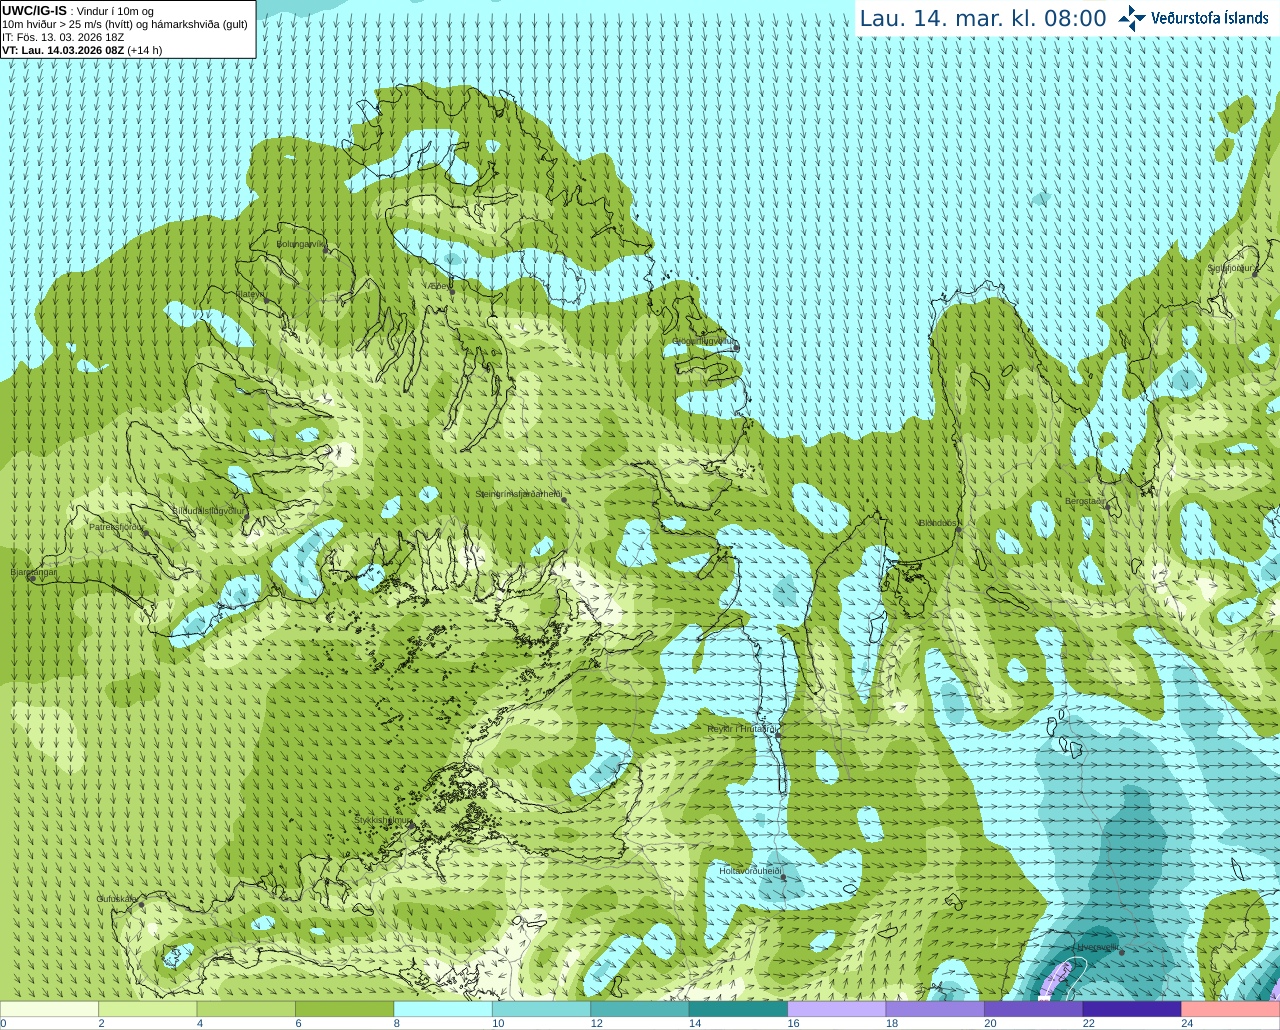Pick the pink above-24 m/s swatch
Viewport: 1280px width, 1030px height.
[x=1231, y=1009]
